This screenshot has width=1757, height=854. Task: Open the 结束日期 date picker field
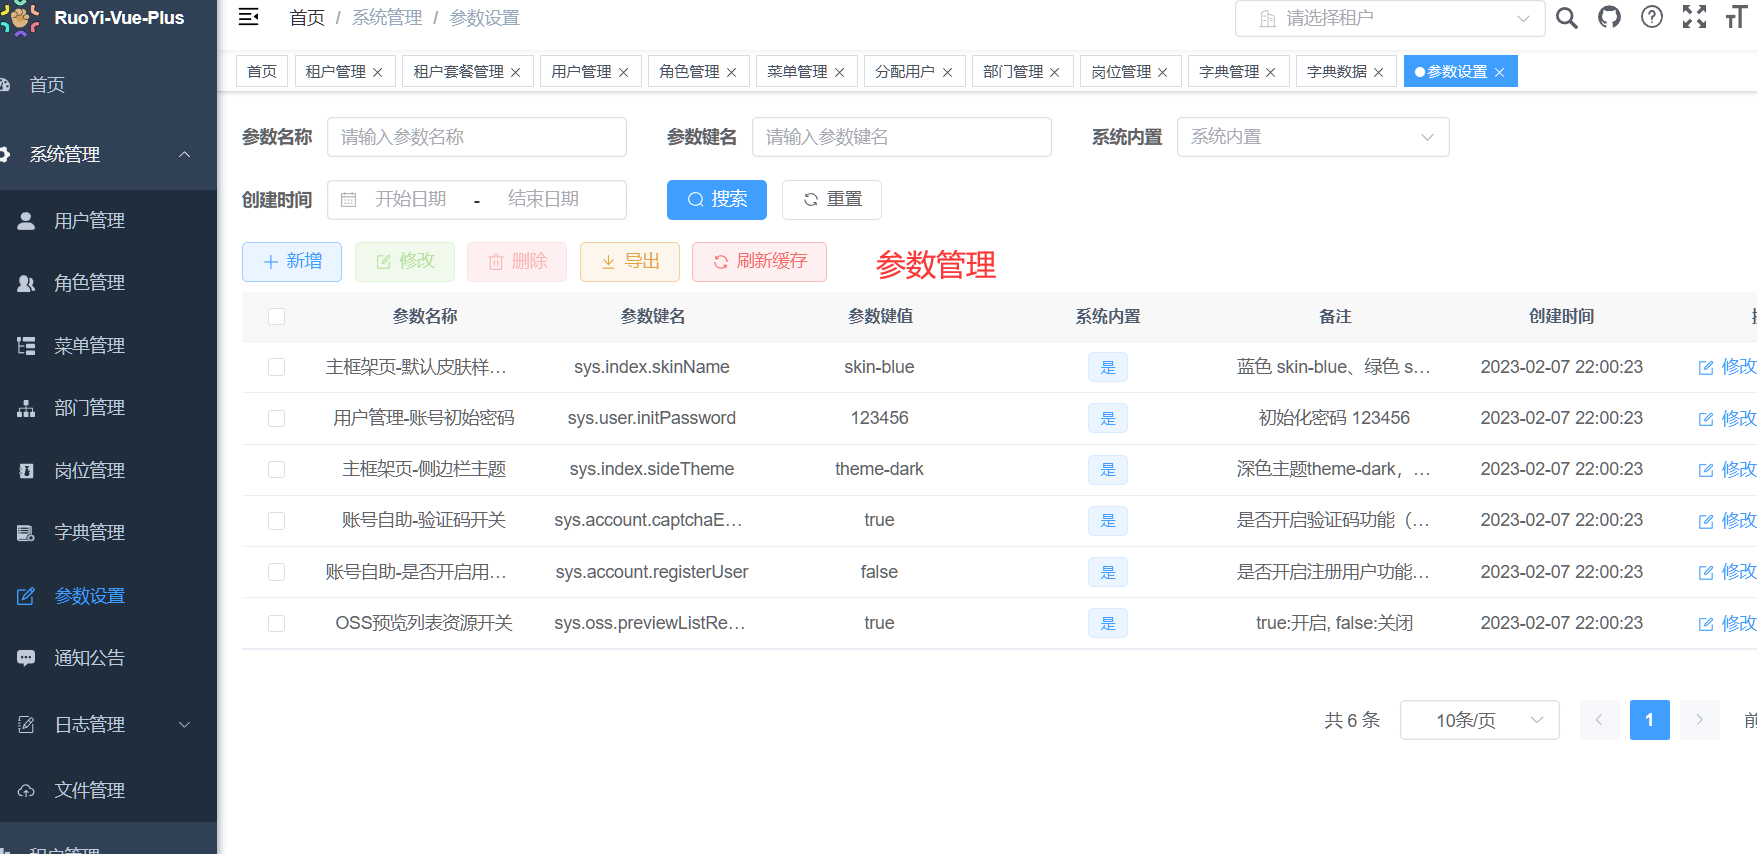tap(543, 199)
